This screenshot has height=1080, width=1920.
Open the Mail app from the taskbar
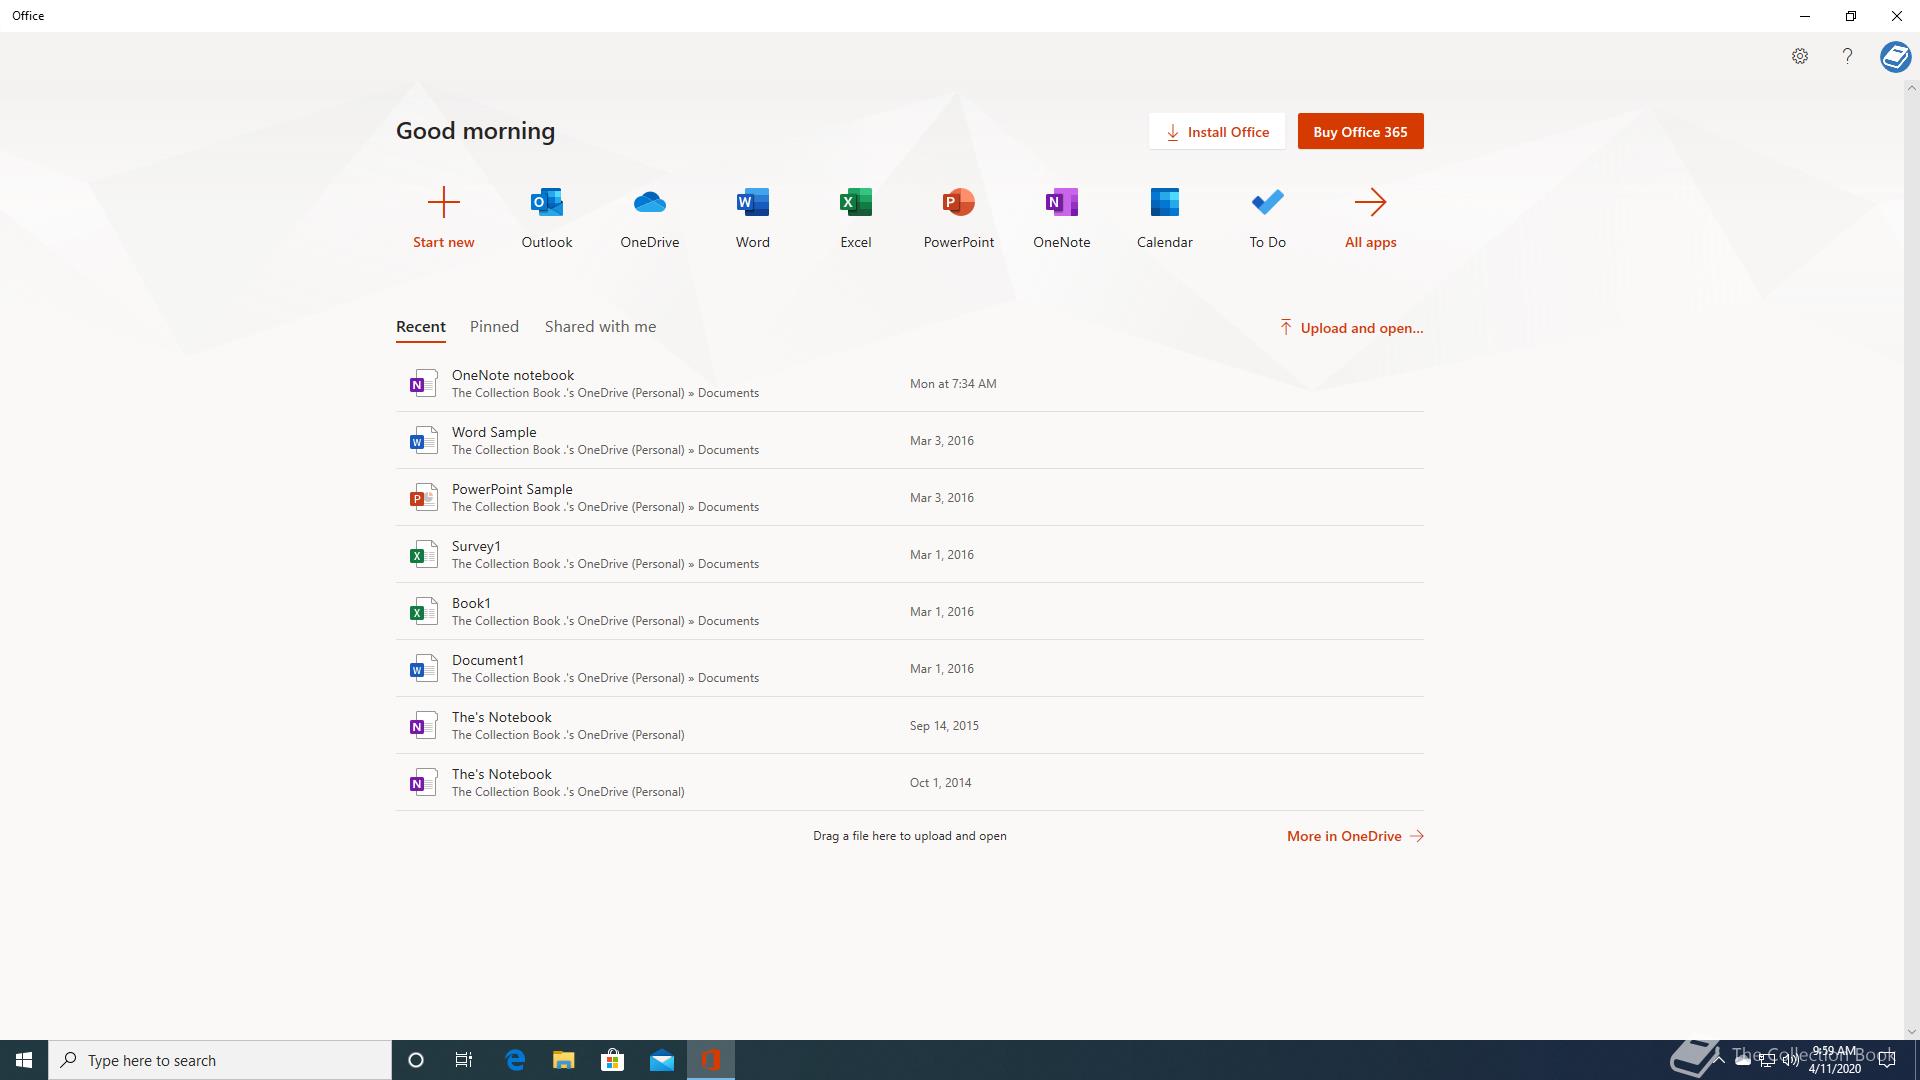(662, 1060)
